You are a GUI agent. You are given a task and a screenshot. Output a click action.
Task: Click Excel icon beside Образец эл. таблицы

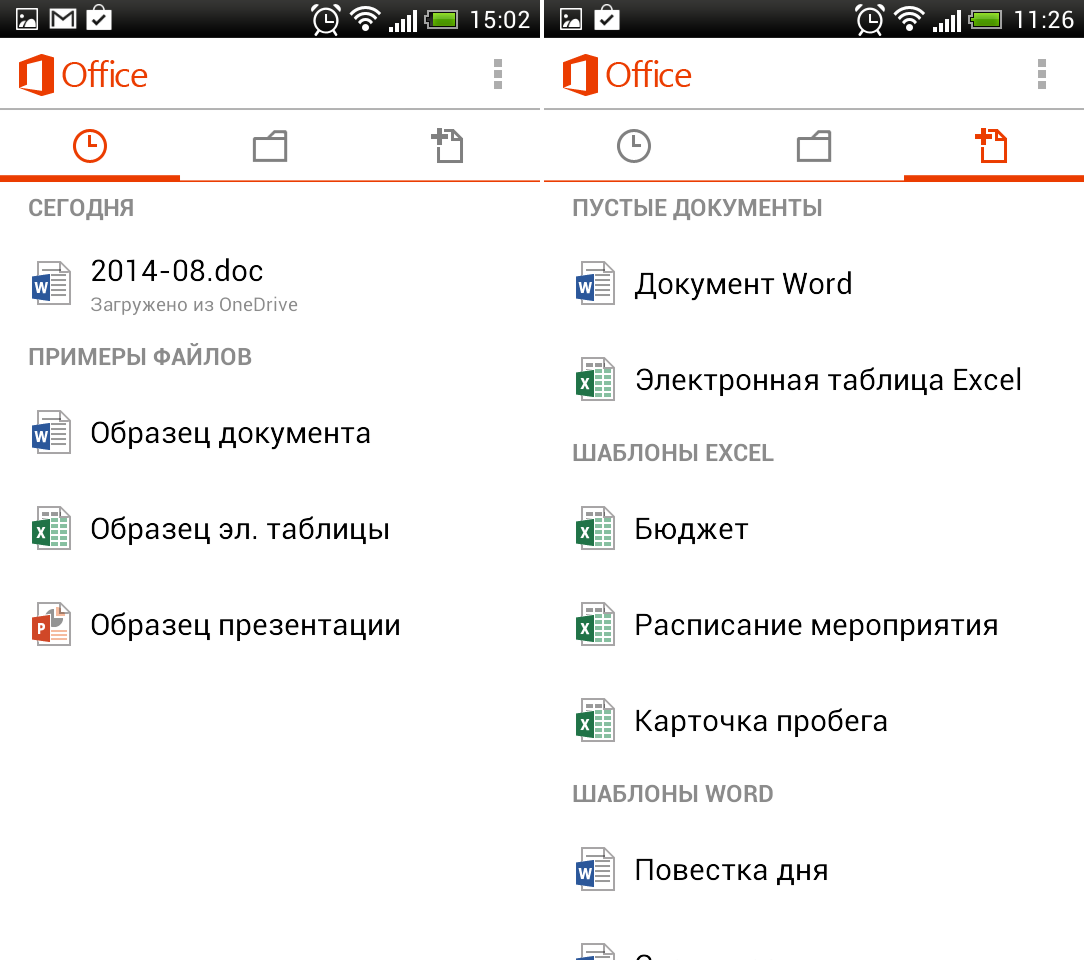(x=51, y=529)
